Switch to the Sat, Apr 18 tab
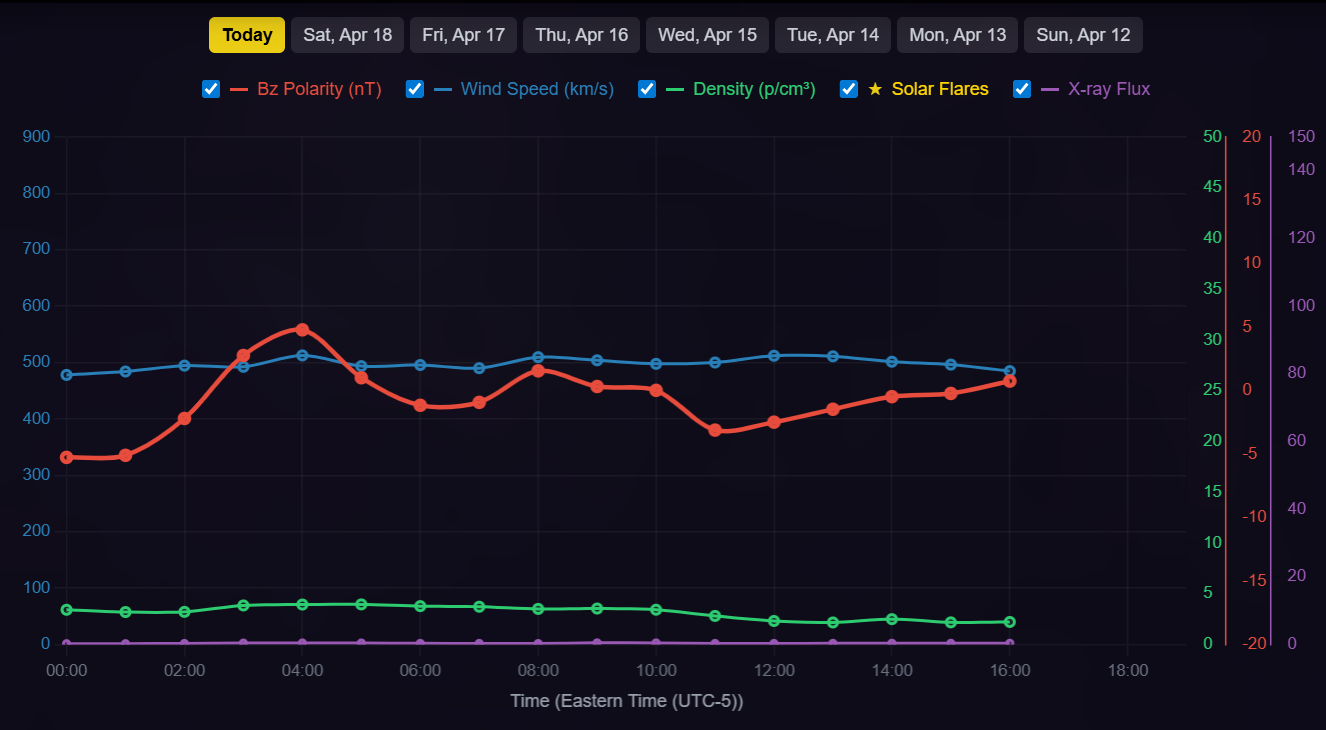1326x730 pixels. coord(347,34)
